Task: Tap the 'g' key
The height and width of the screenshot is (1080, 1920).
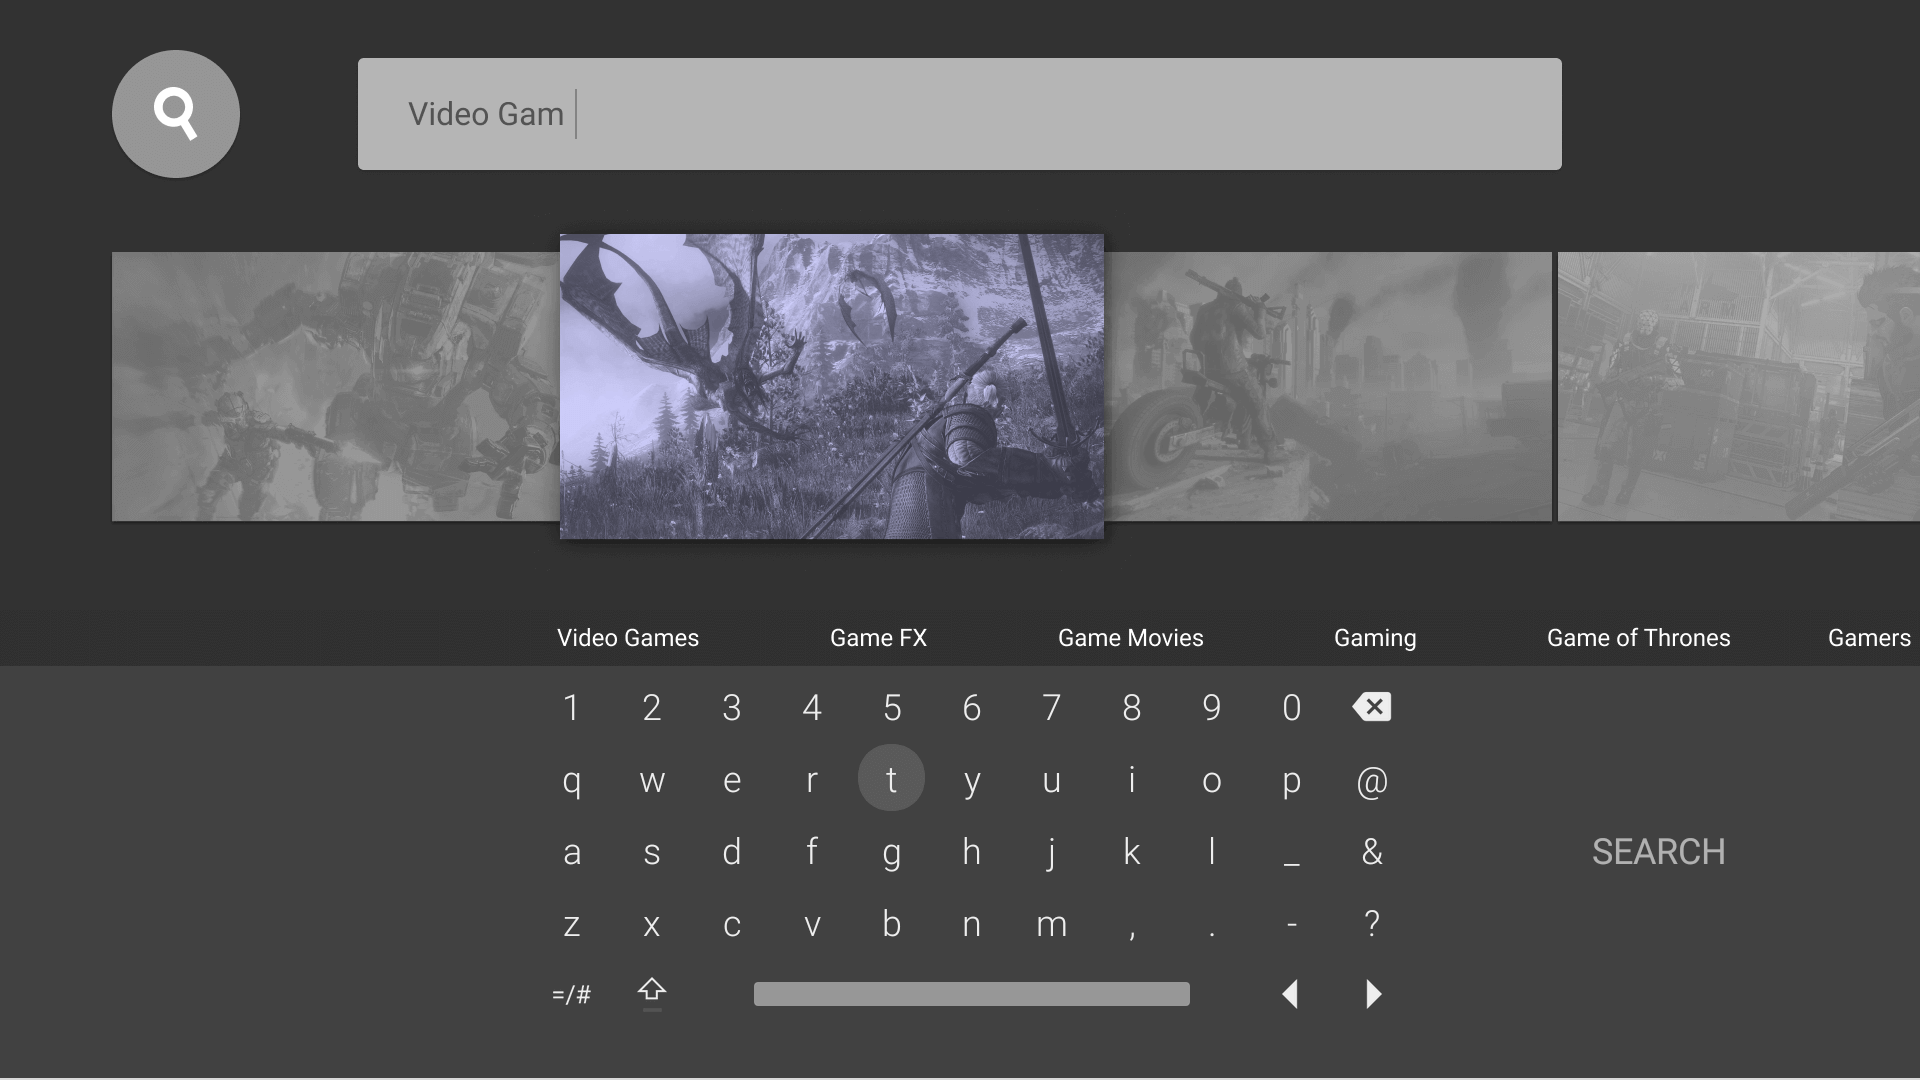Action: coord(892,854)
